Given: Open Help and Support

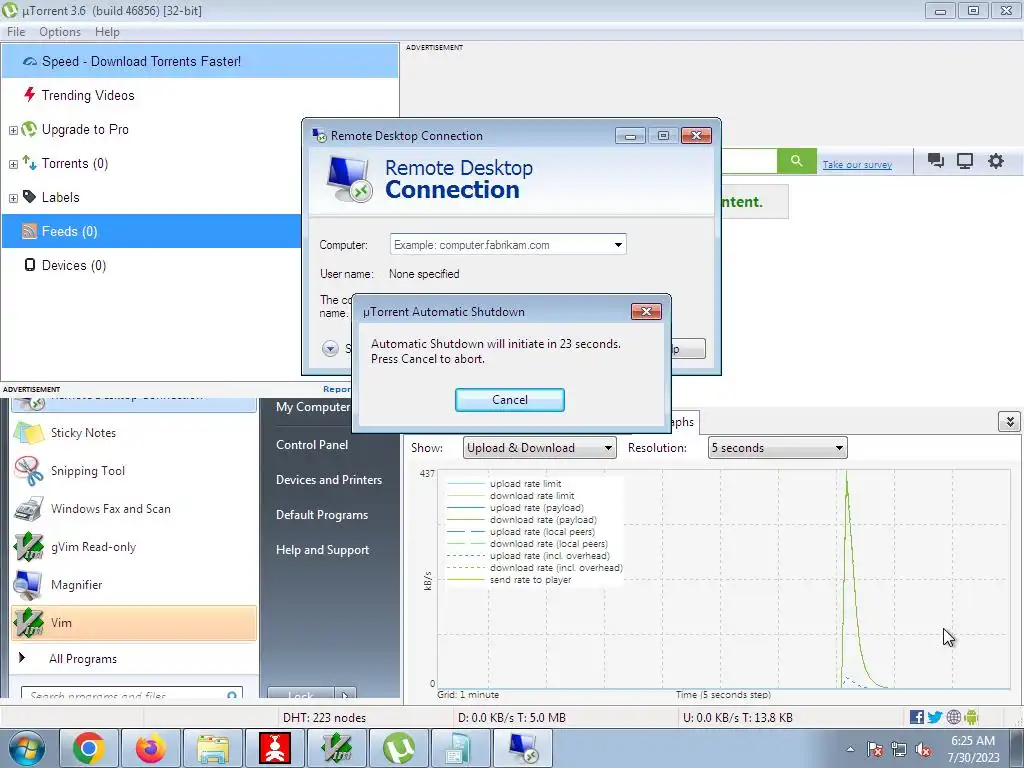Looking at the screenshot, I should point(322,550).
